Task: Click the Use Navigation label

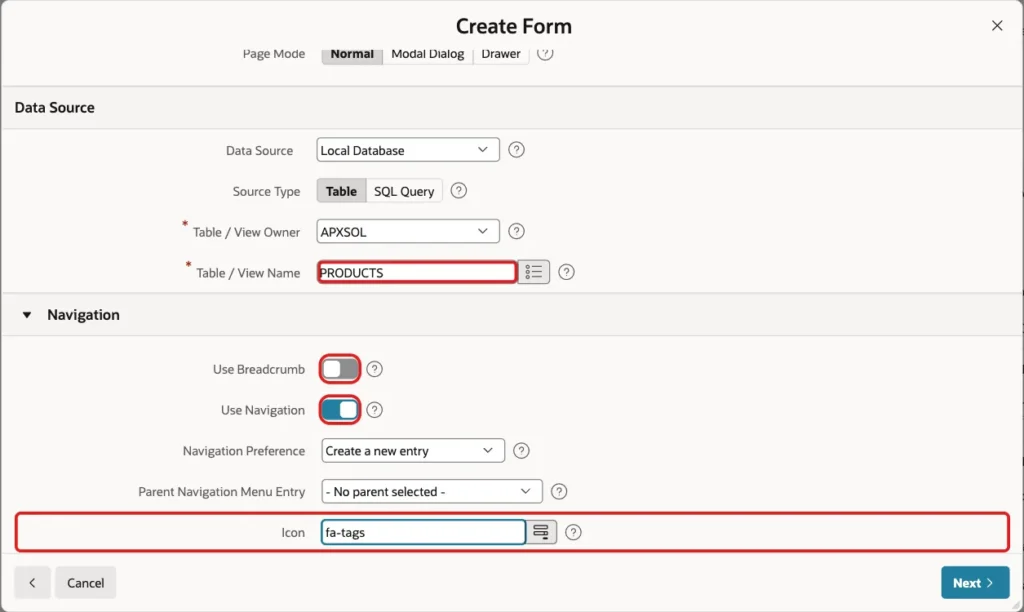Action: 263,410
